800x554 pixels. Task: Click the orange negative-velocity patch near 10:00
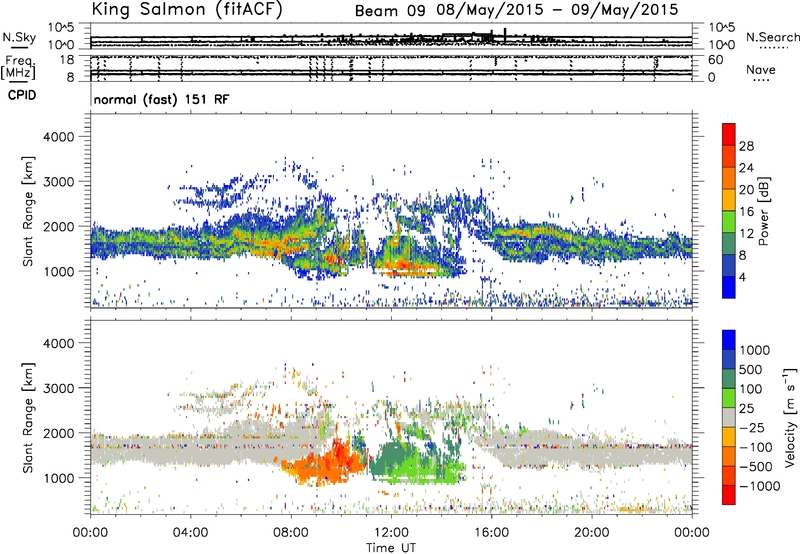pos(327,464)
